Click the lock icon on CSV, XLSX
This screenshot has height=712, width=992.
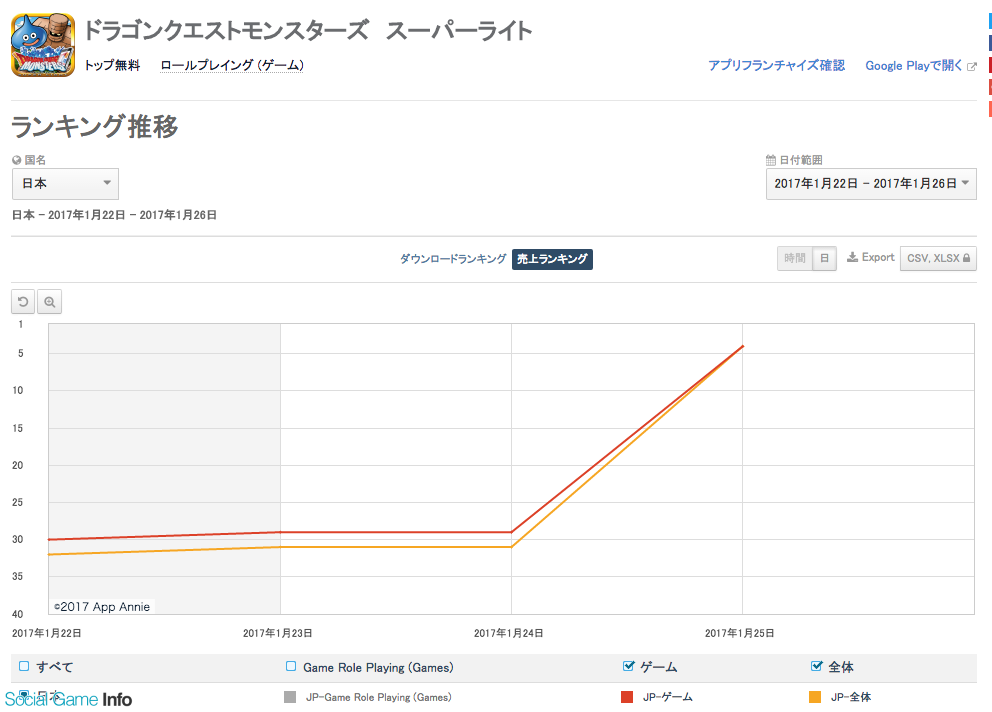(x=966, y=258)
